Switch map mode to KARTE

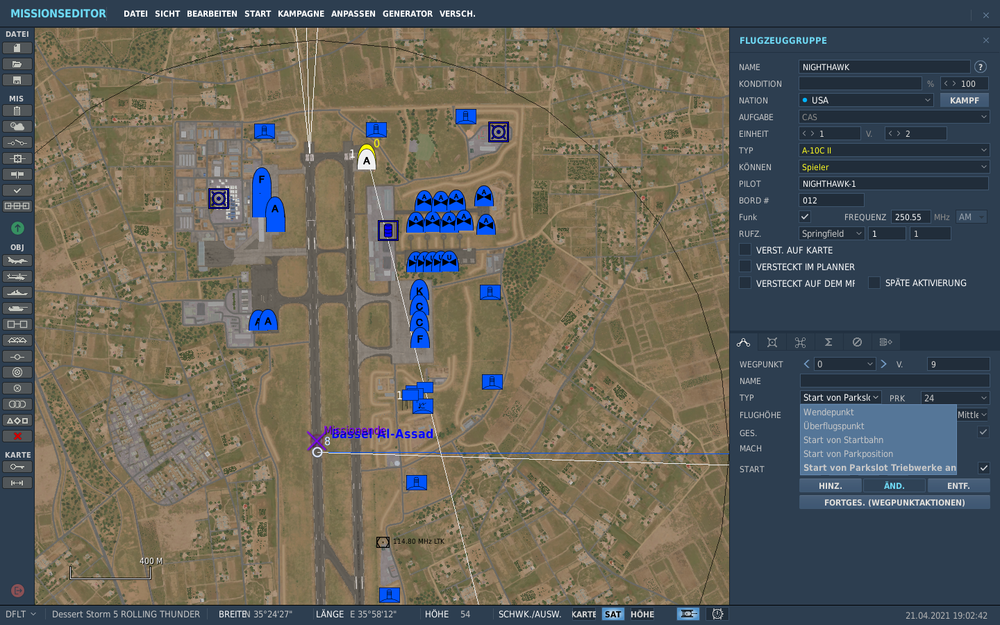point(584,615)
